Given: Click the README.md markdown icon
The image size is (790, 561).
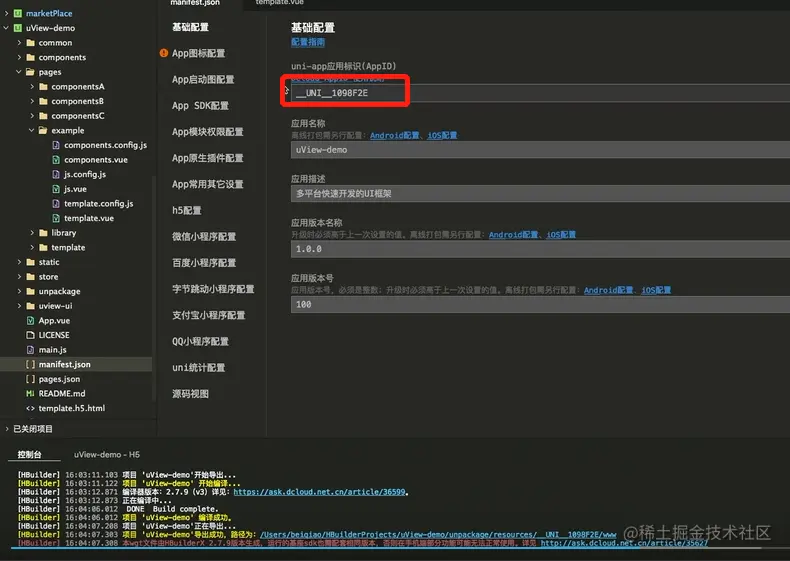Looking at the screenshot, I should (30, 393).
